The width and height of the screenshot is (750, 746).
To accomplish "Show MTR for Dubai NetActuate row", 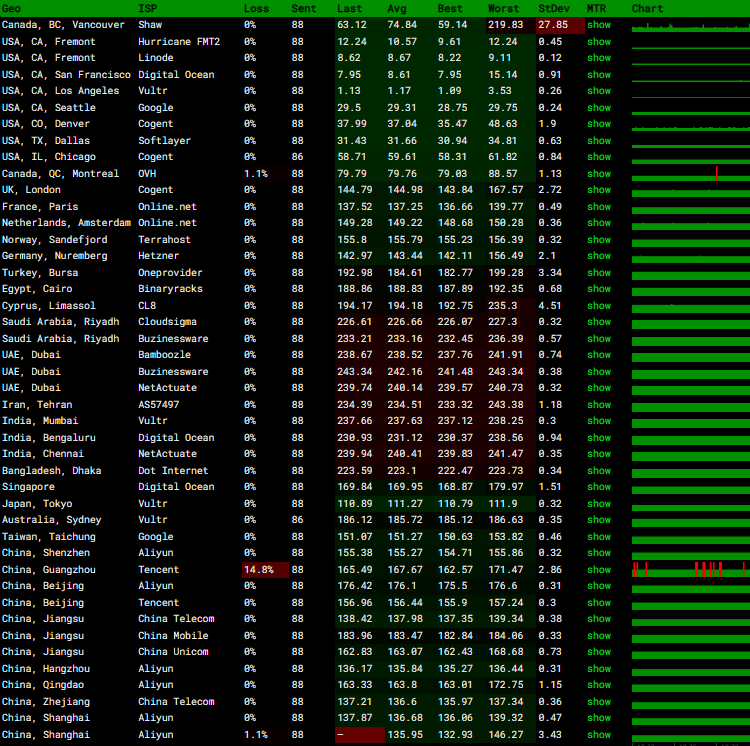I will click(x=599, y=388).
